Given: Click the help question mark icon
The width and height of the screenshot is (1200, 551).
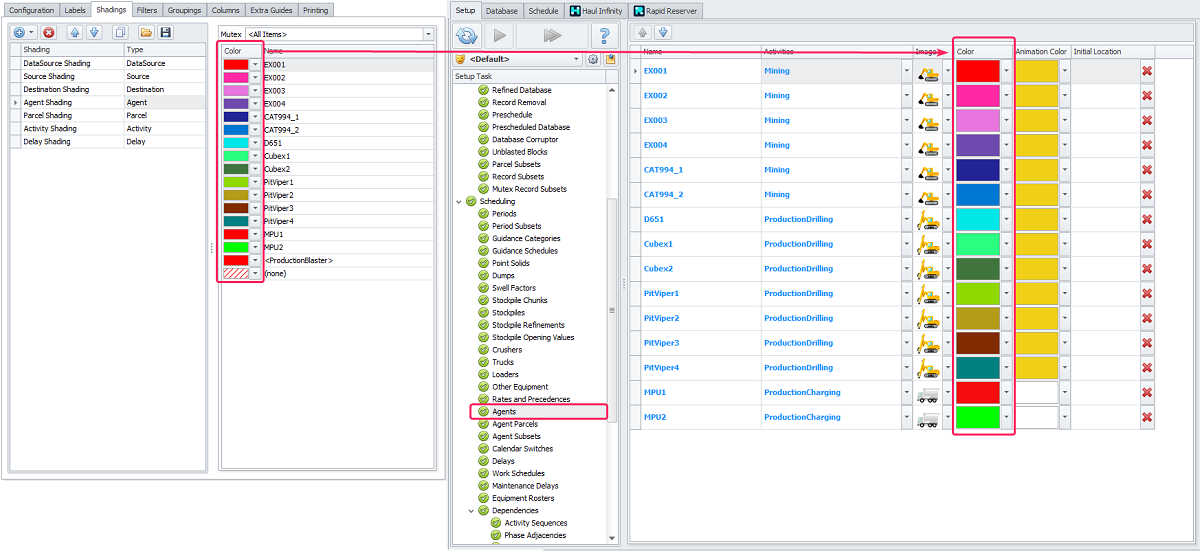Looking at the screenshot, I should (603, 36).
